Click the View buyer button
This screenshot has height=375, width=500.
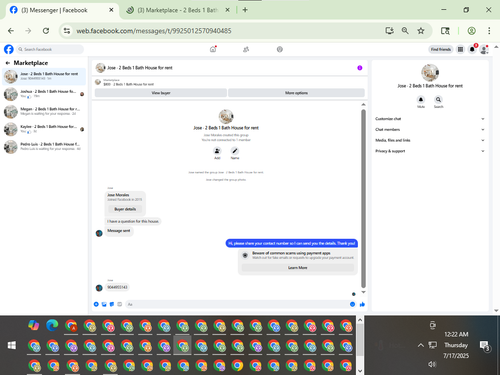click(161, 93)
